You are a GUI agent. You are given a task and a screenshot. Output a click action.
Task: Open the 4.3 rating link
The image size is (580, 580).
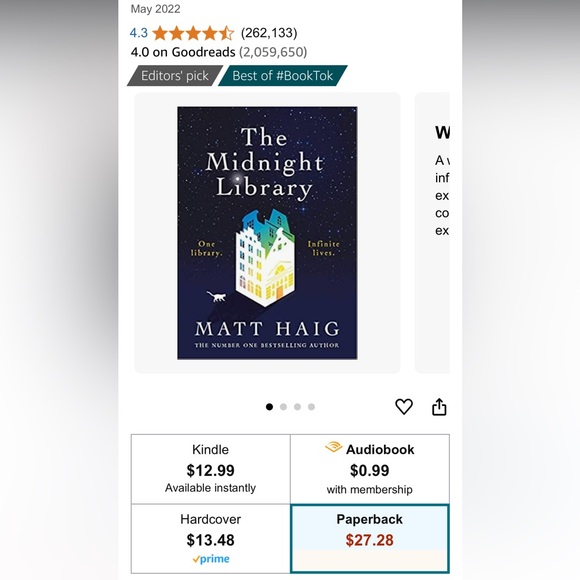[x=139, y=33]
